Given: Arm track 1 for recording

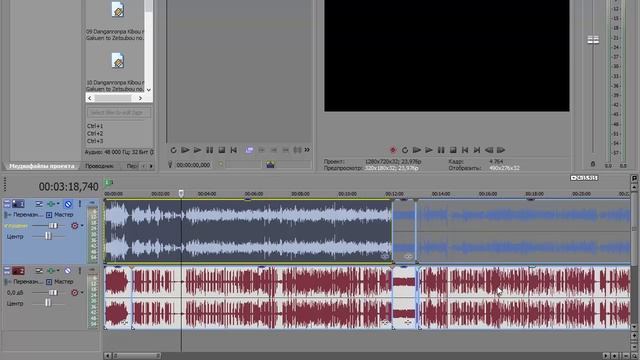Looking at the screenshot, I should (x=74, y=225).
